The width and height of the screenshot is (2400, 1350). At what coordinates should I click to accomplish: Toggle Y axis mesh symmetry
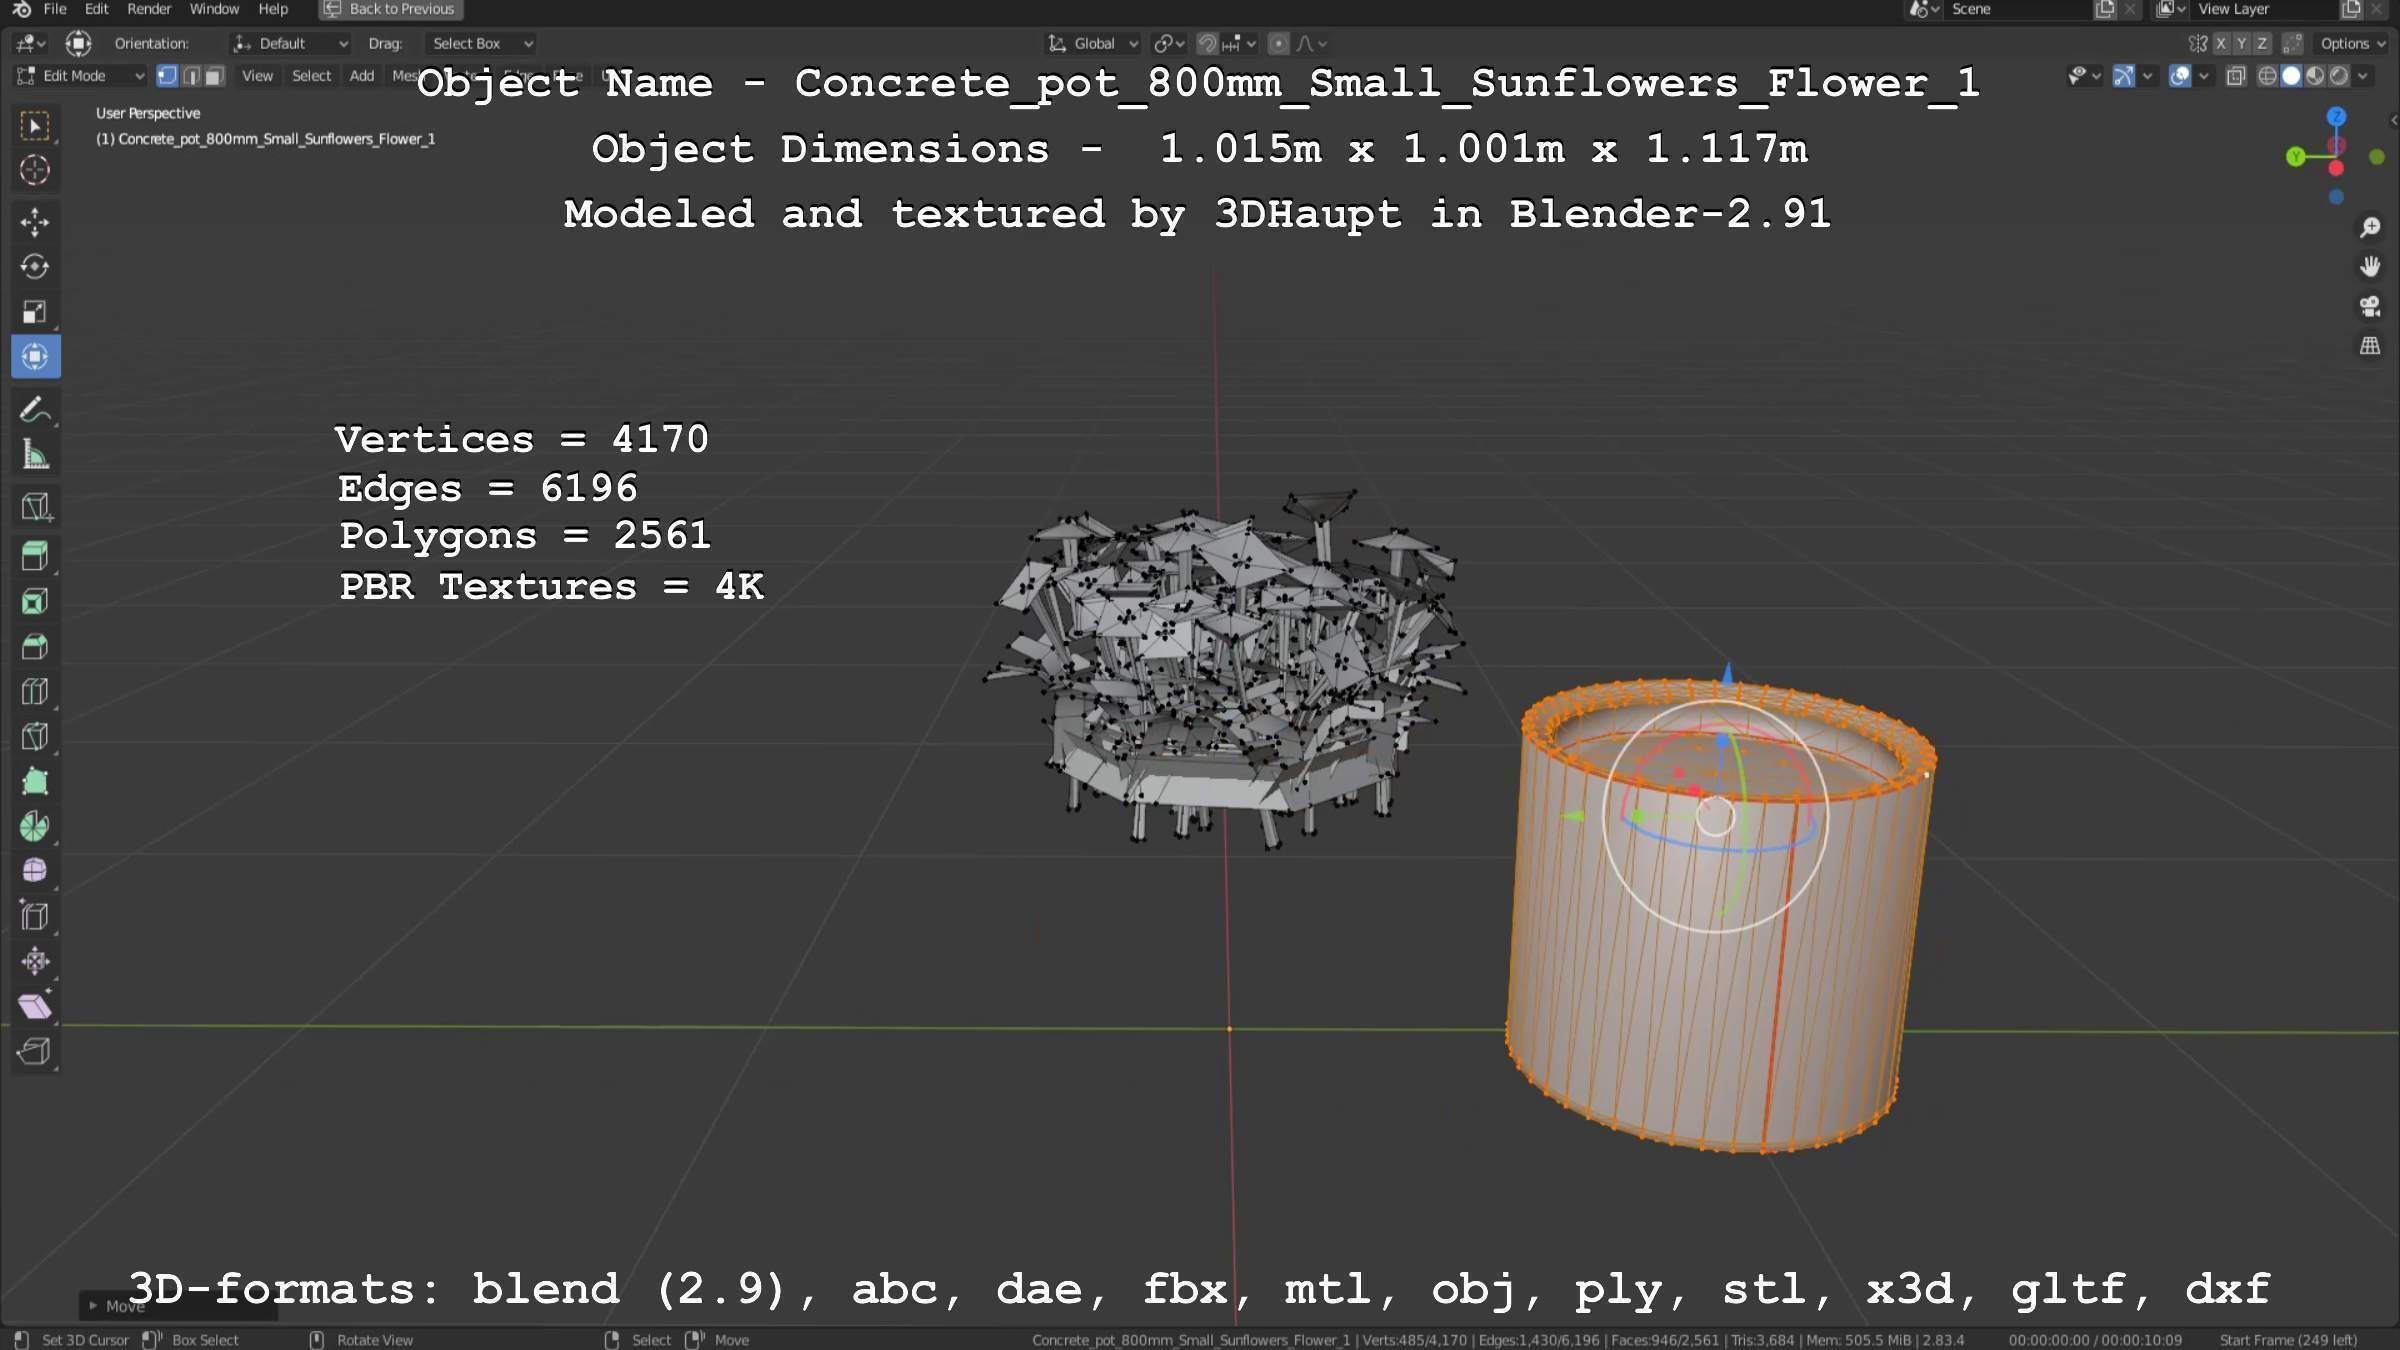pyautogui.click(x=2241, y=44)
